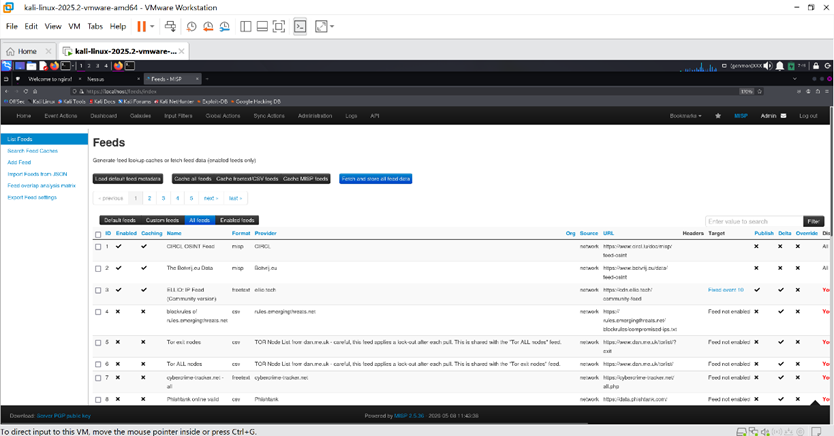The width and height of the screenshot is (834, 436).
Task: Open MISP Administration menu
Action: (315, 115)
